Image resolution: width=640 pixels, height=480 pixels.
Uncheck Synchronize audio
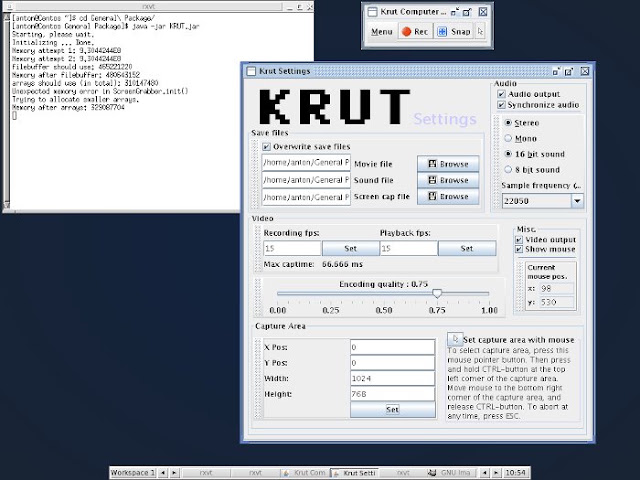pos(501,105)
